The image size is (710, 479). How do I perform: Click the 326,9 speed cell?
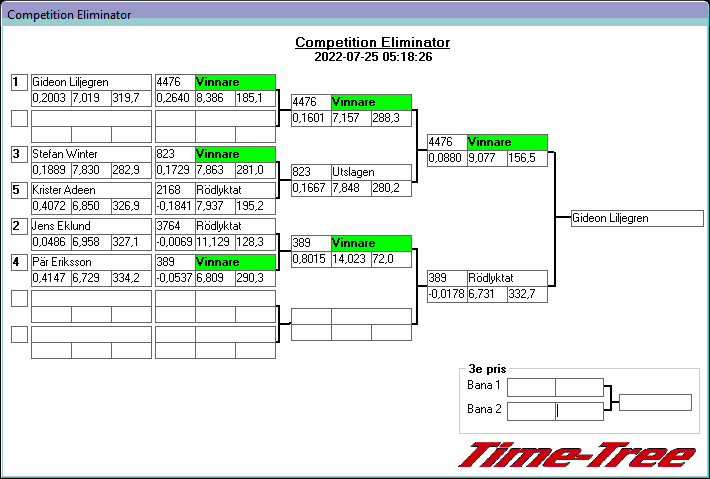132,206
